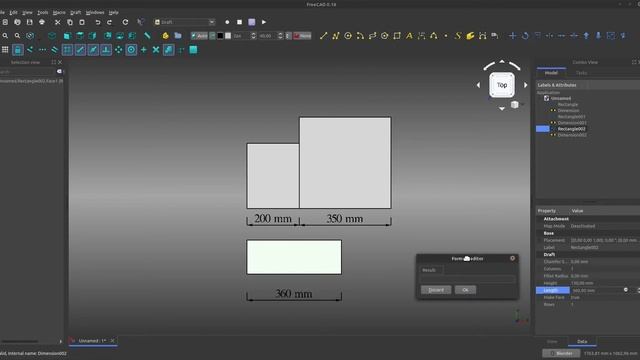Open the Edit menu
Screen dimensions: 640x360
coord(13,13)
